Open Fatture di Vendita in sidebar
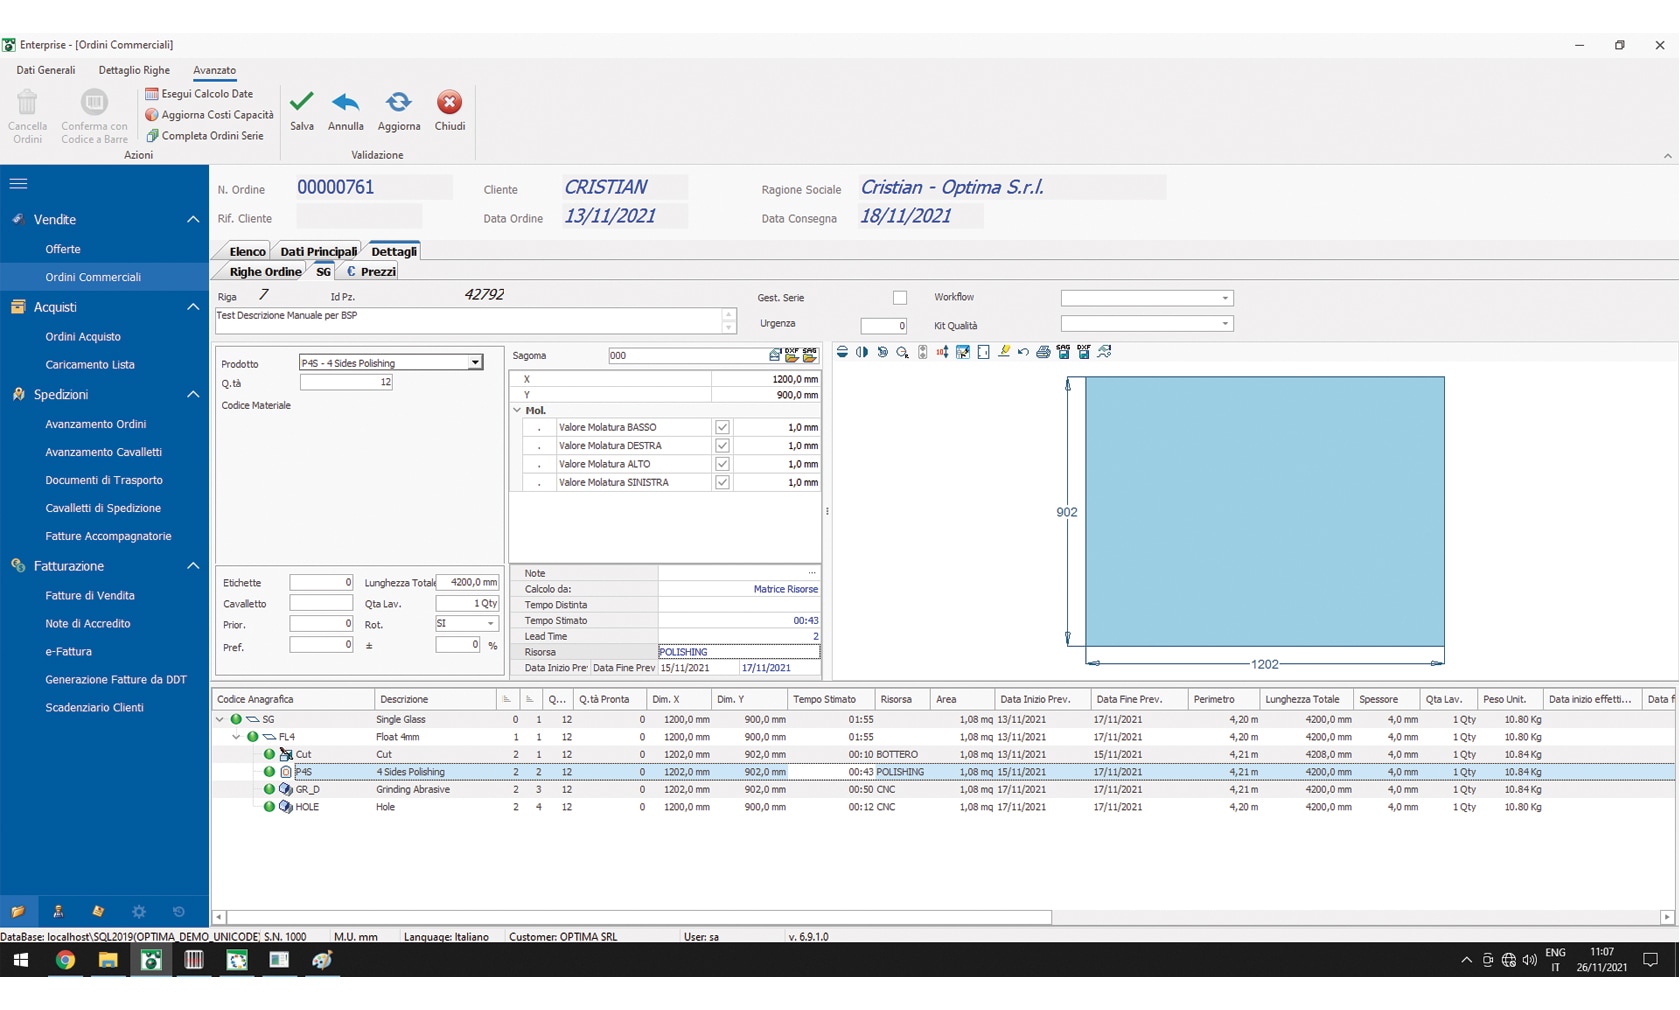 pyautogui.click(x=90, y=596)
